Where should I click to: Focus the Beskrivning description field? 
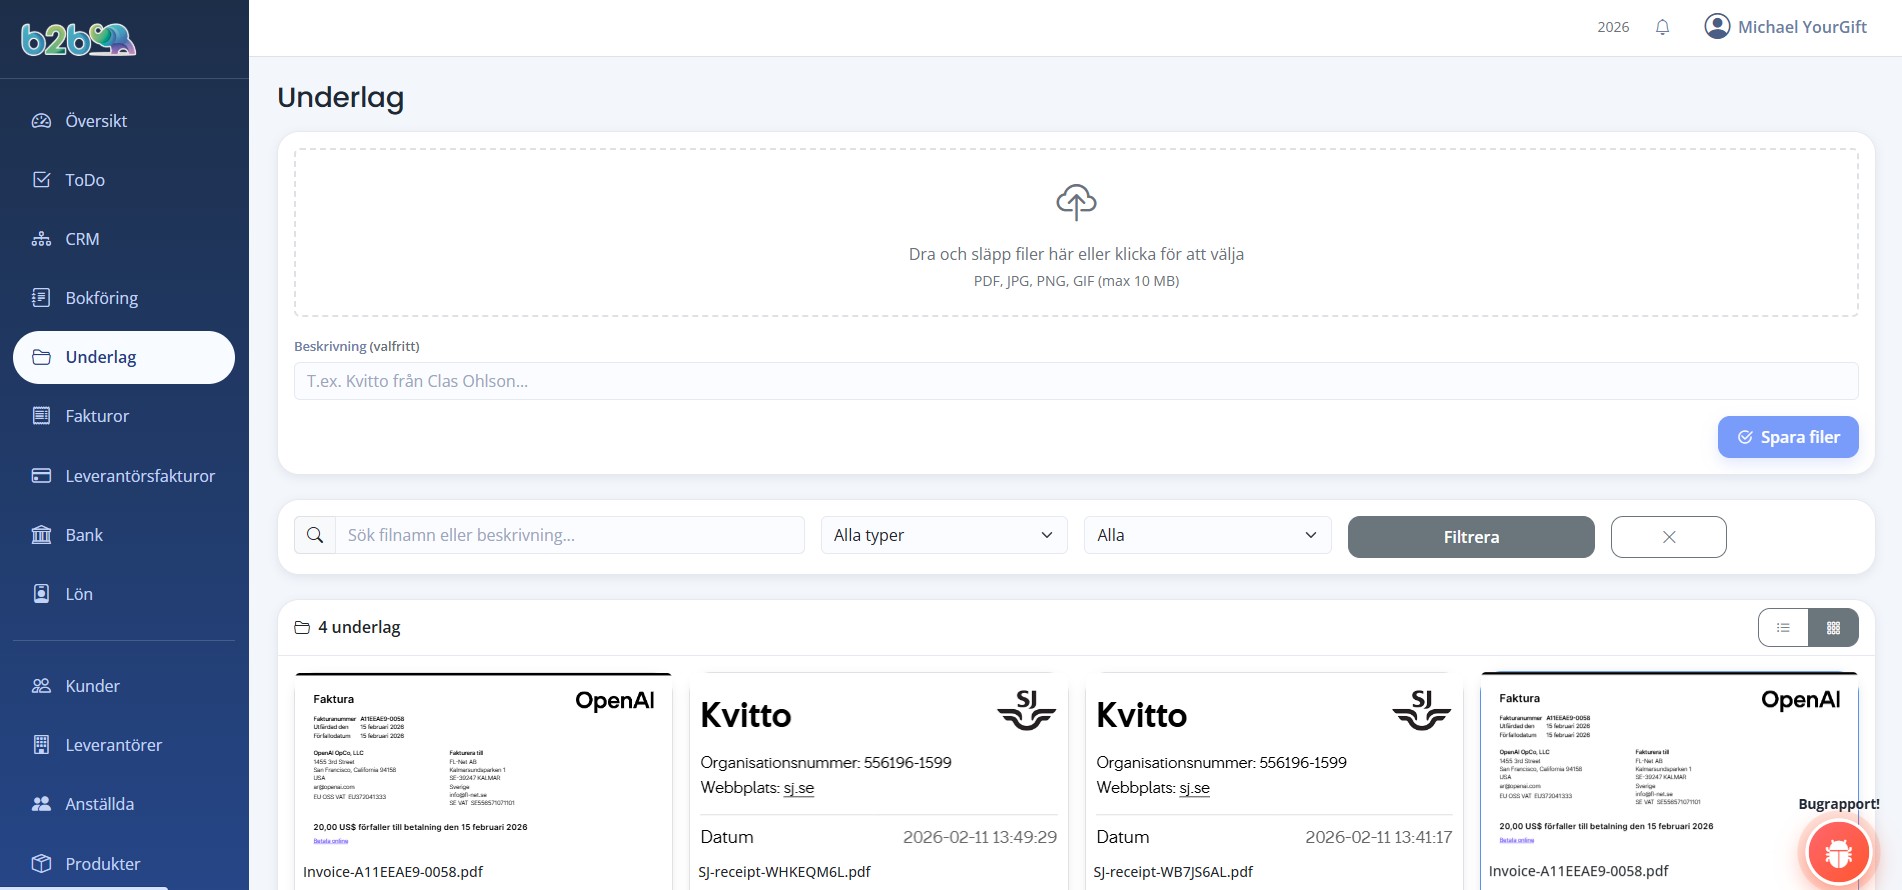click(1075, 381)
